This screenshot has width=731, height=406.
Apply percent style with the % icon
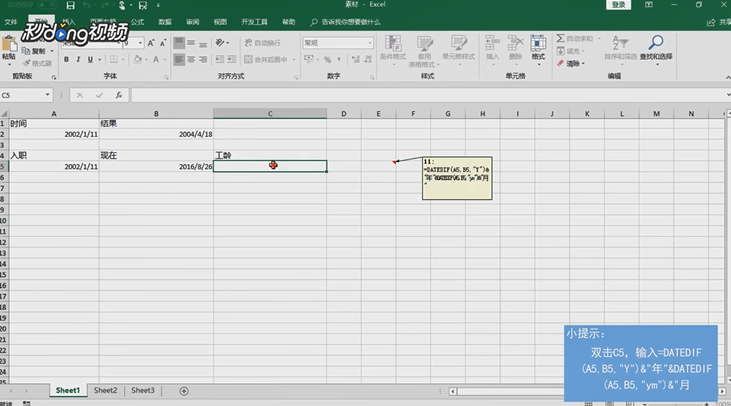click(x=327, y=60)
